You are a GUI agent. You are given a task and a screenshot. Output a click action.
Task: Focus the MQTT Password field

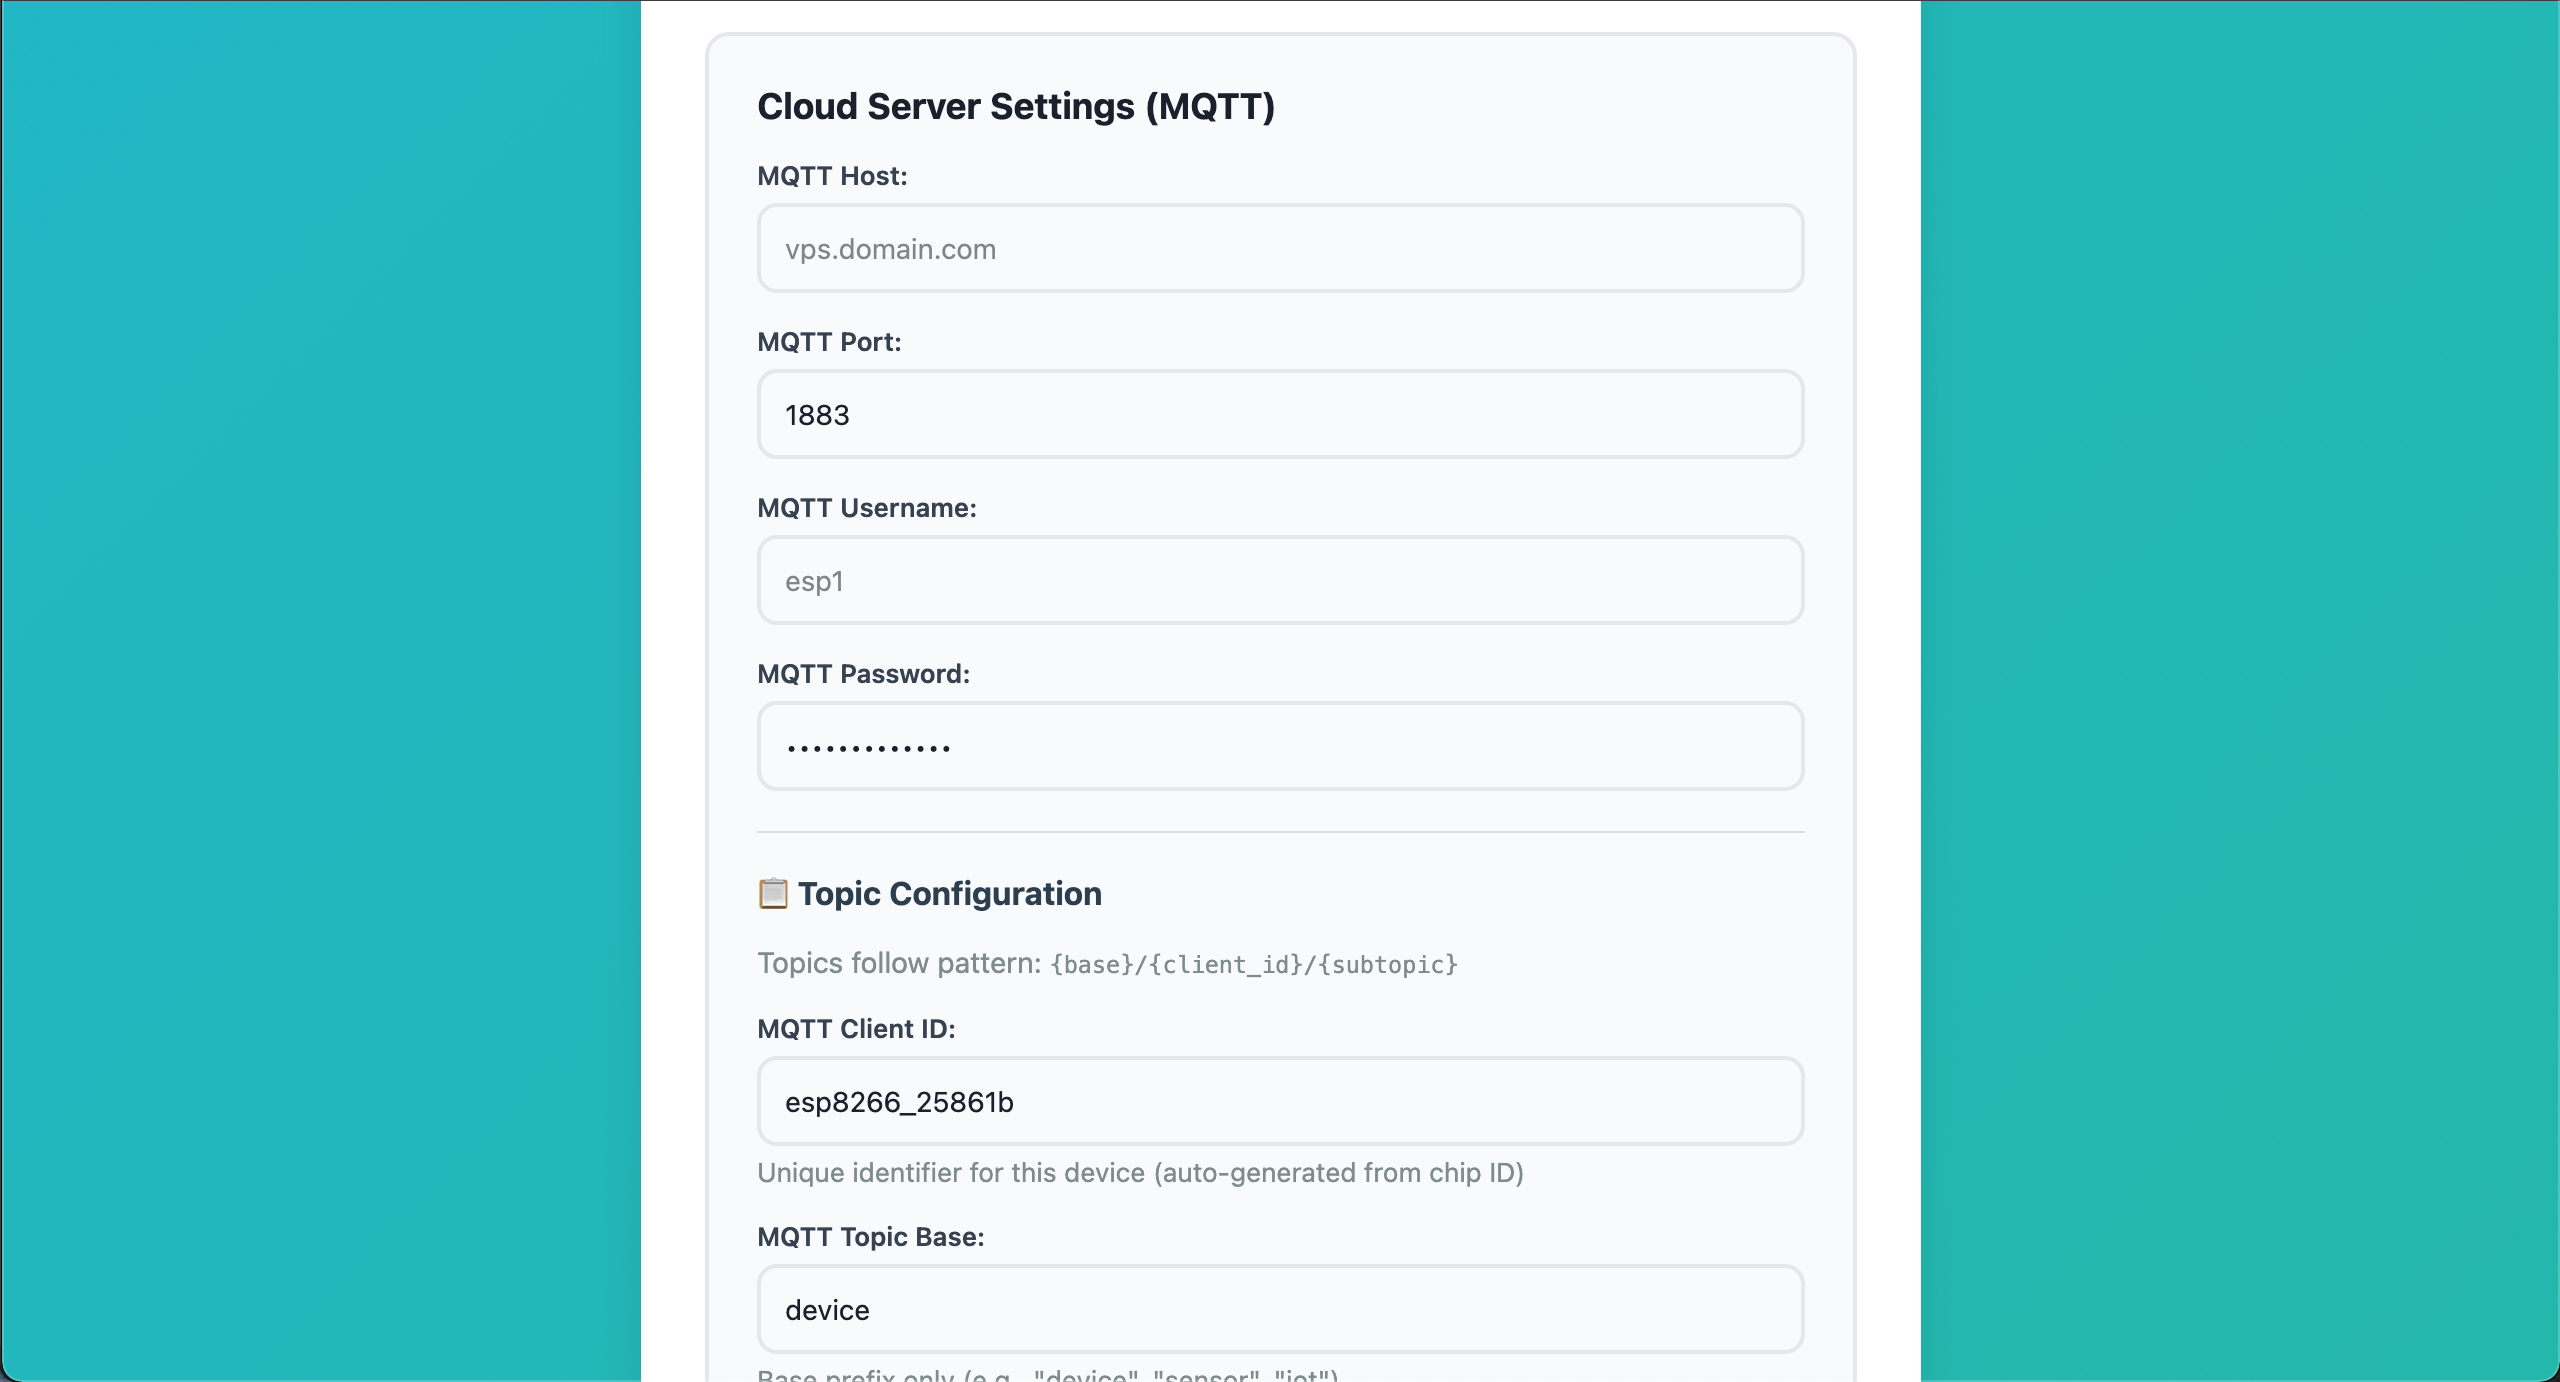click(1280, 746)
